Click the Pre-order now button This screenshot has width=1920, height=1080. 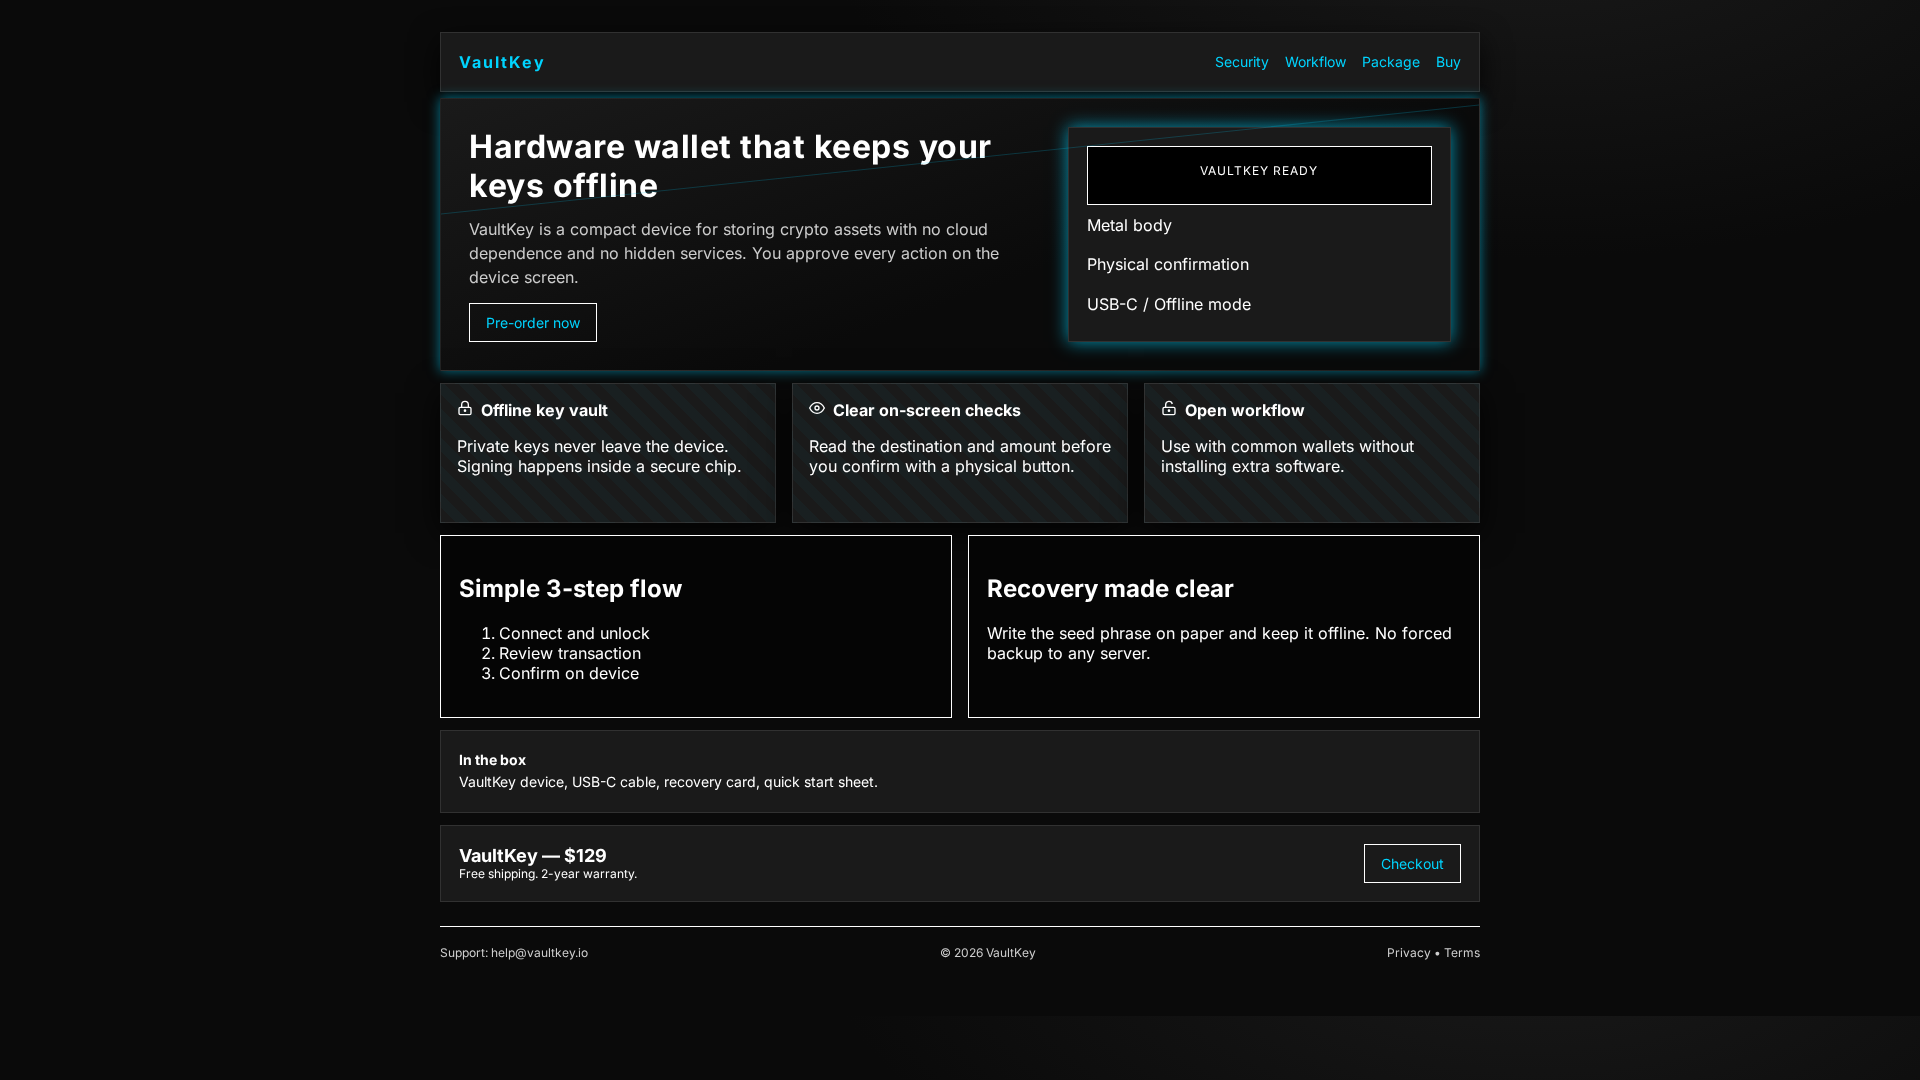pos(533,323)
